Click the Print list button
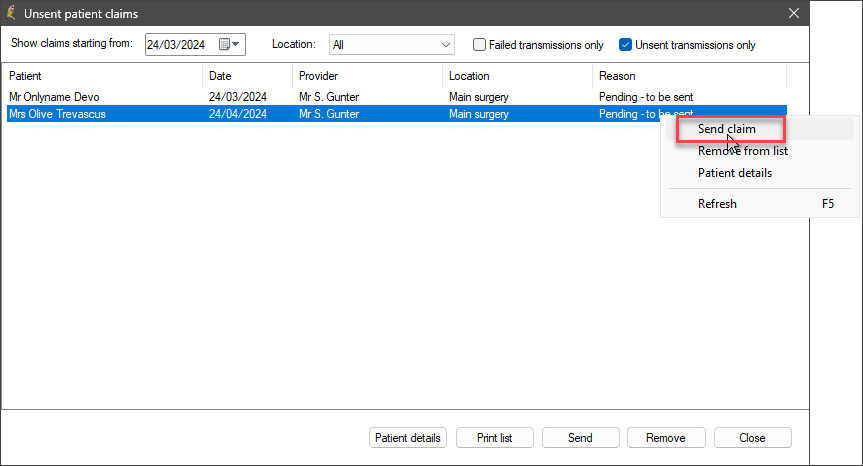 point(495,438)
